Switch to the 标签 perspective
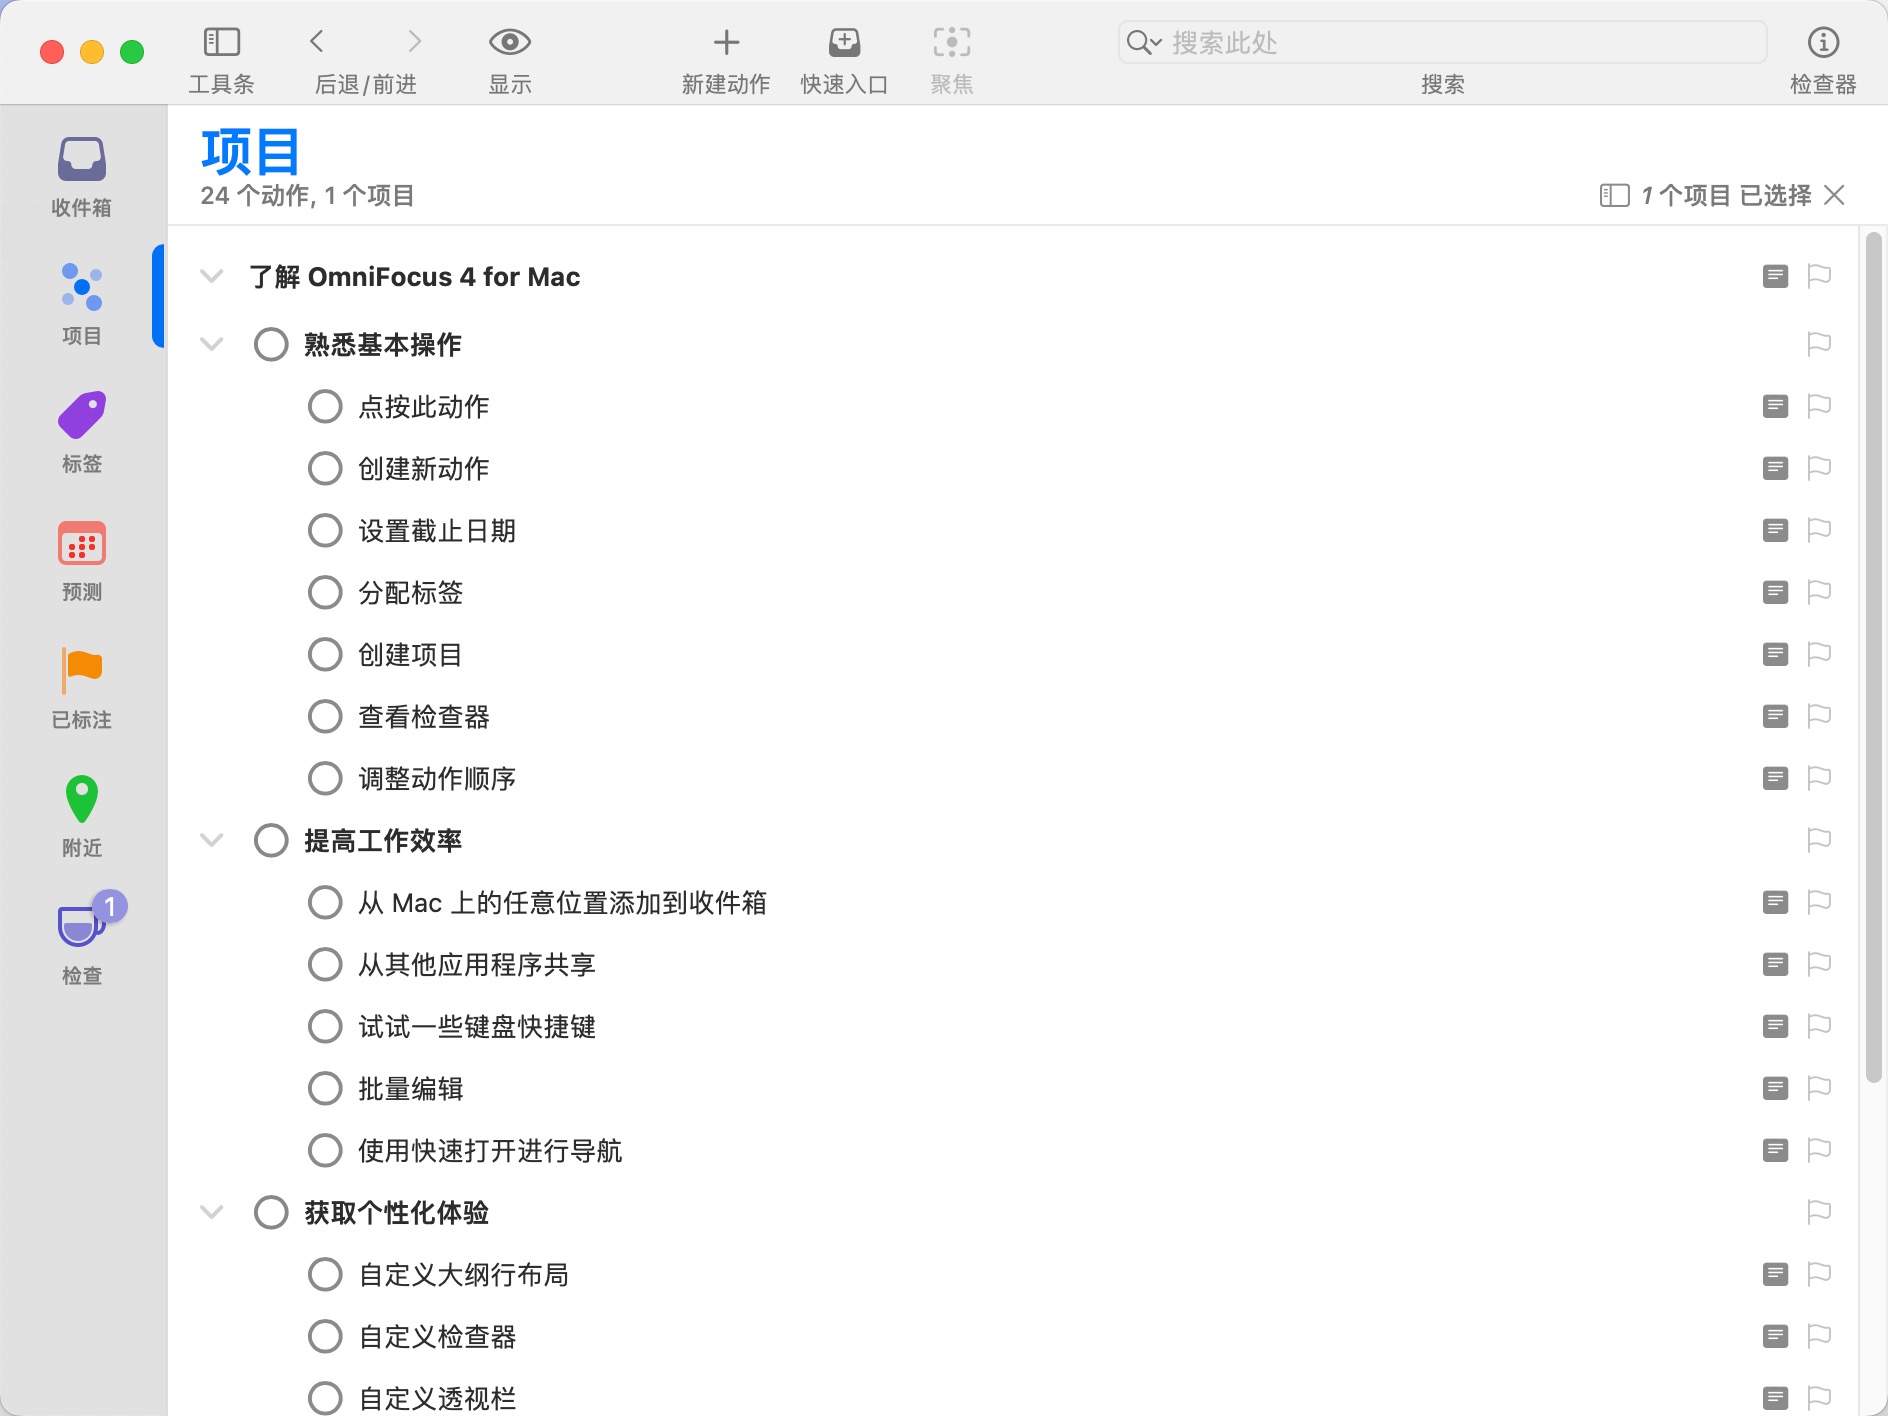The width and height of the screenshot is (1888, 1416). [82, 433]
